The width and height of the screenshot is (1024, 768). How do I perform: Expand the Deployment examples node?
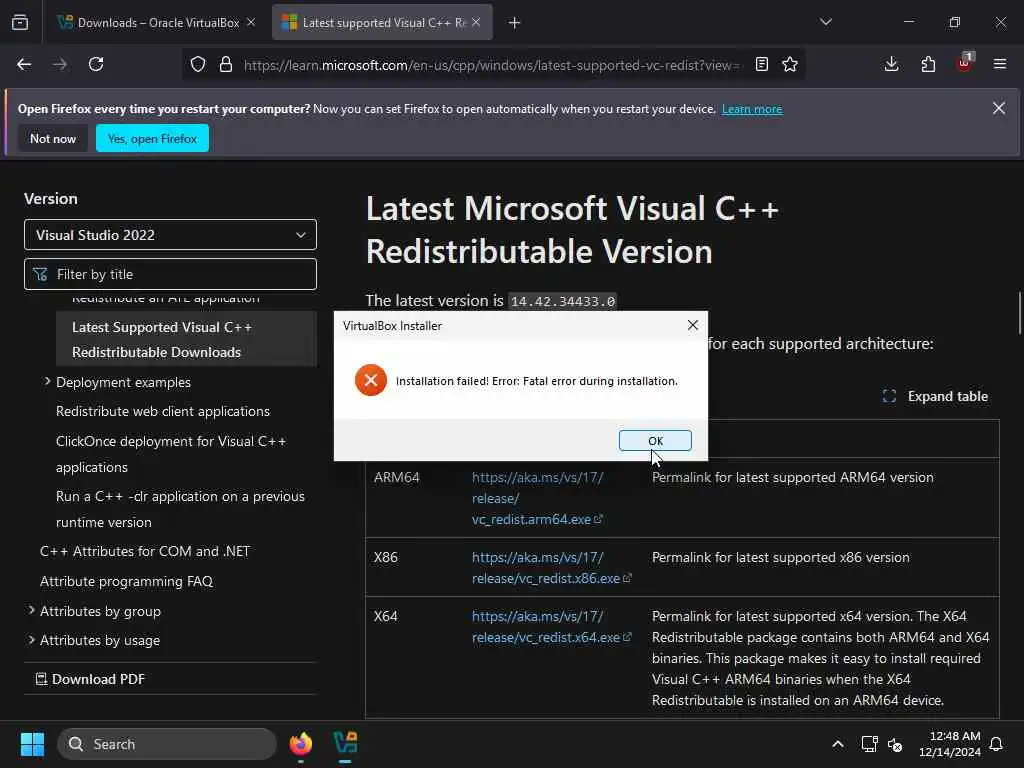coord(47,381)
